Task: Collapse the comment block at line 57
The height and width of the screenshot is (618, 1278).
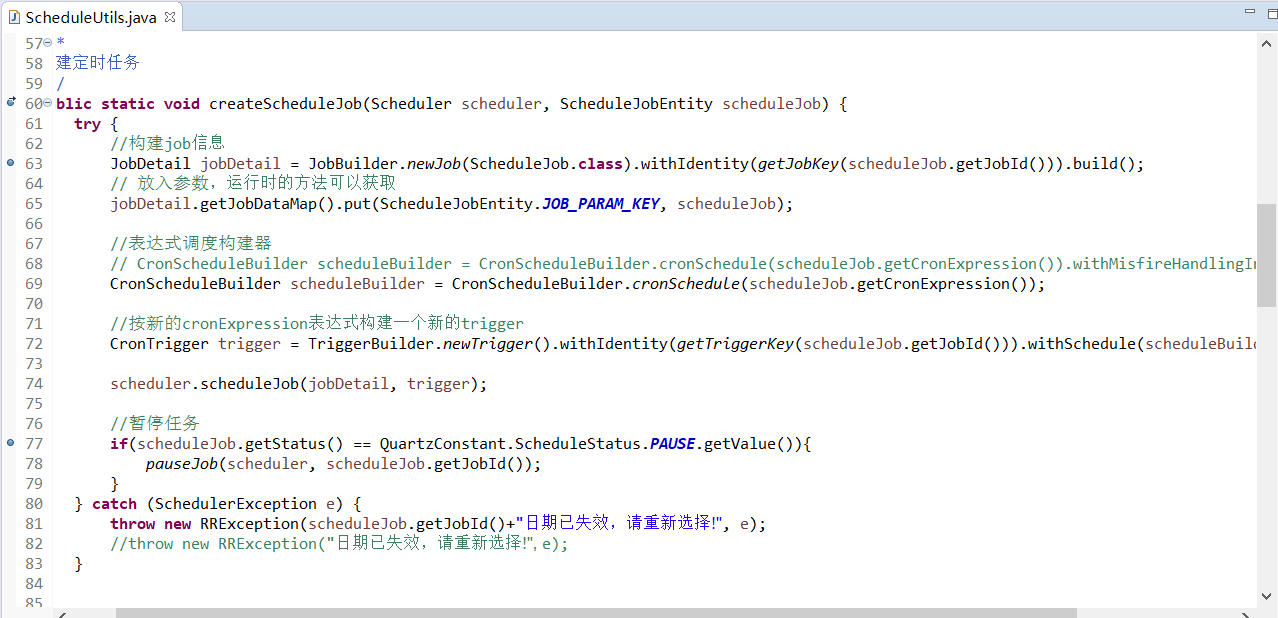Action: (x=47, y=43)
